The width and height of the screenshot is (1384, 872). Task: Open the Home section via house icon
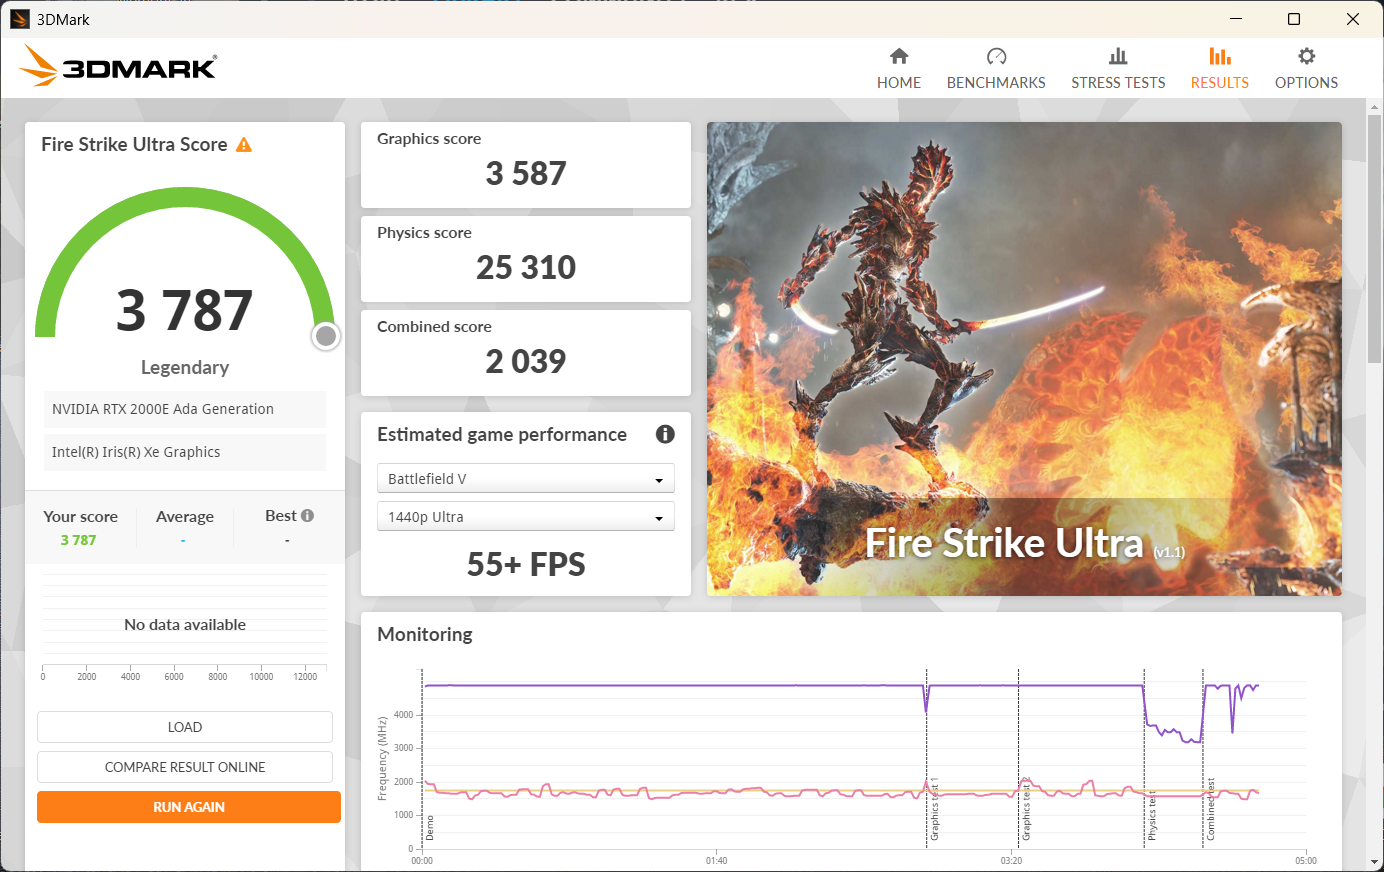click(x=898, y=56)
